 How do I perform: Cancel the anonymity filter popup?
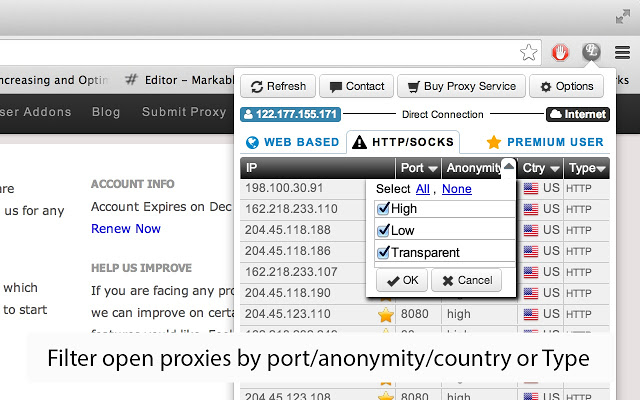(x=467, y=280)
